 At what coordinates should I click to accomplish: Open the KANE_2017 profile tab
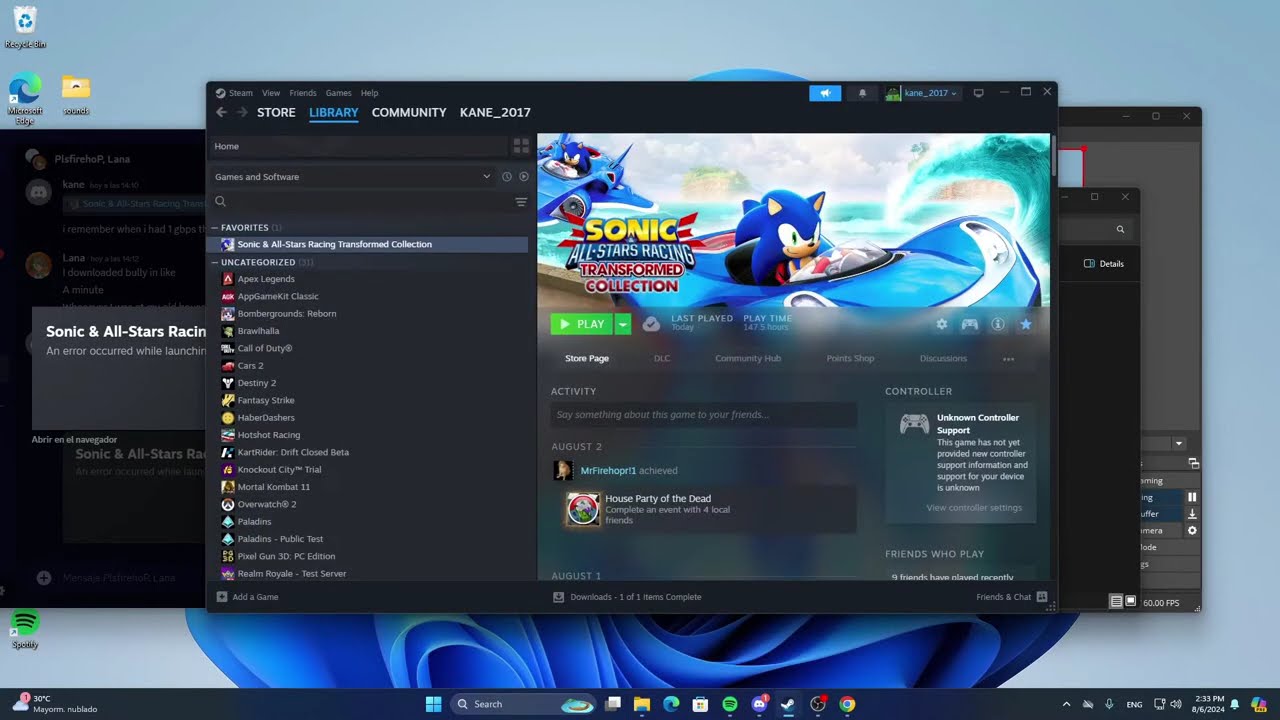[495, 112]
